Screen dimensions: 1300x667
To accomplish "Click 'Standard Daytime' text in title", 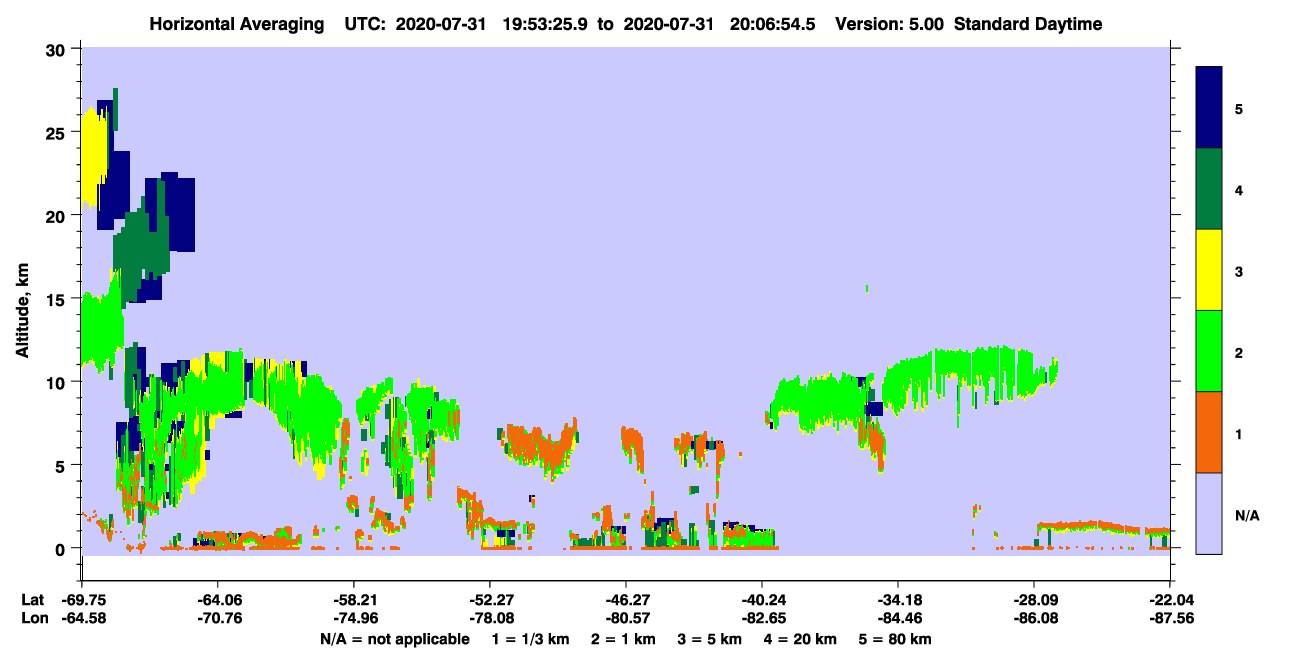I will [x=1027, y=24].
